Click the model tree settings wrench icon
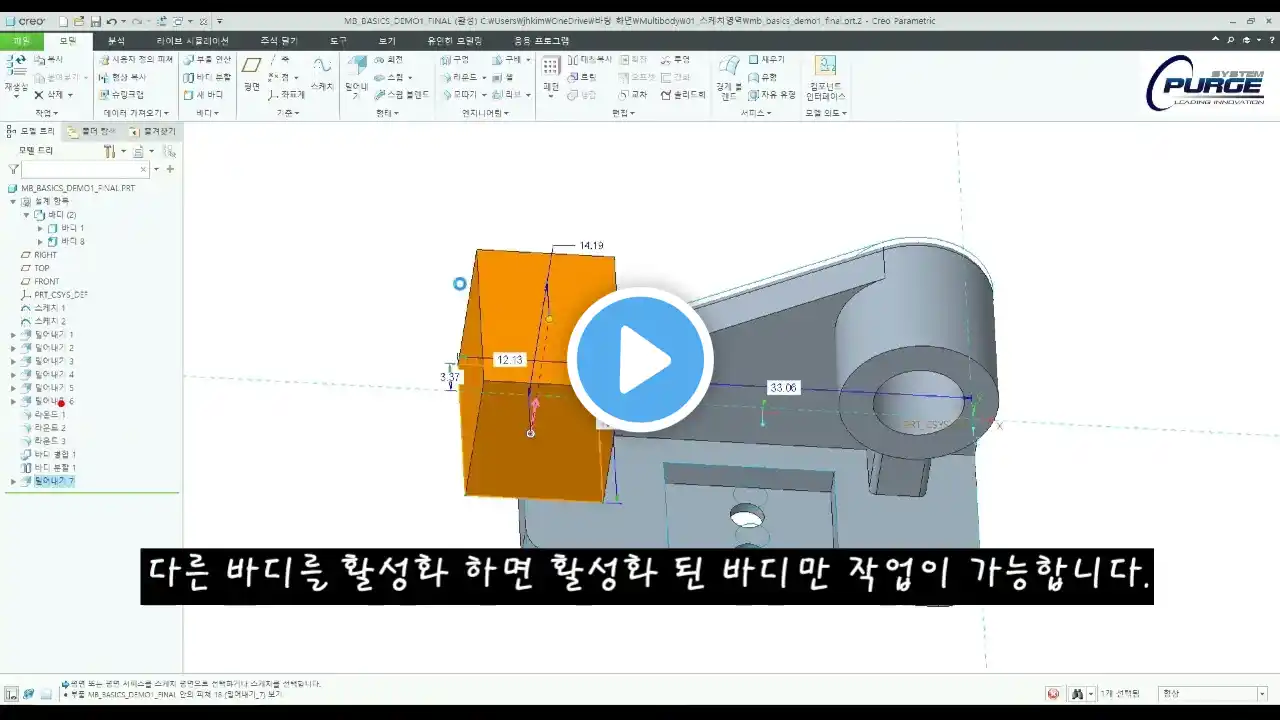This screenshot has height=720, width=1280. pyautogui.click(x=110, y=152)
